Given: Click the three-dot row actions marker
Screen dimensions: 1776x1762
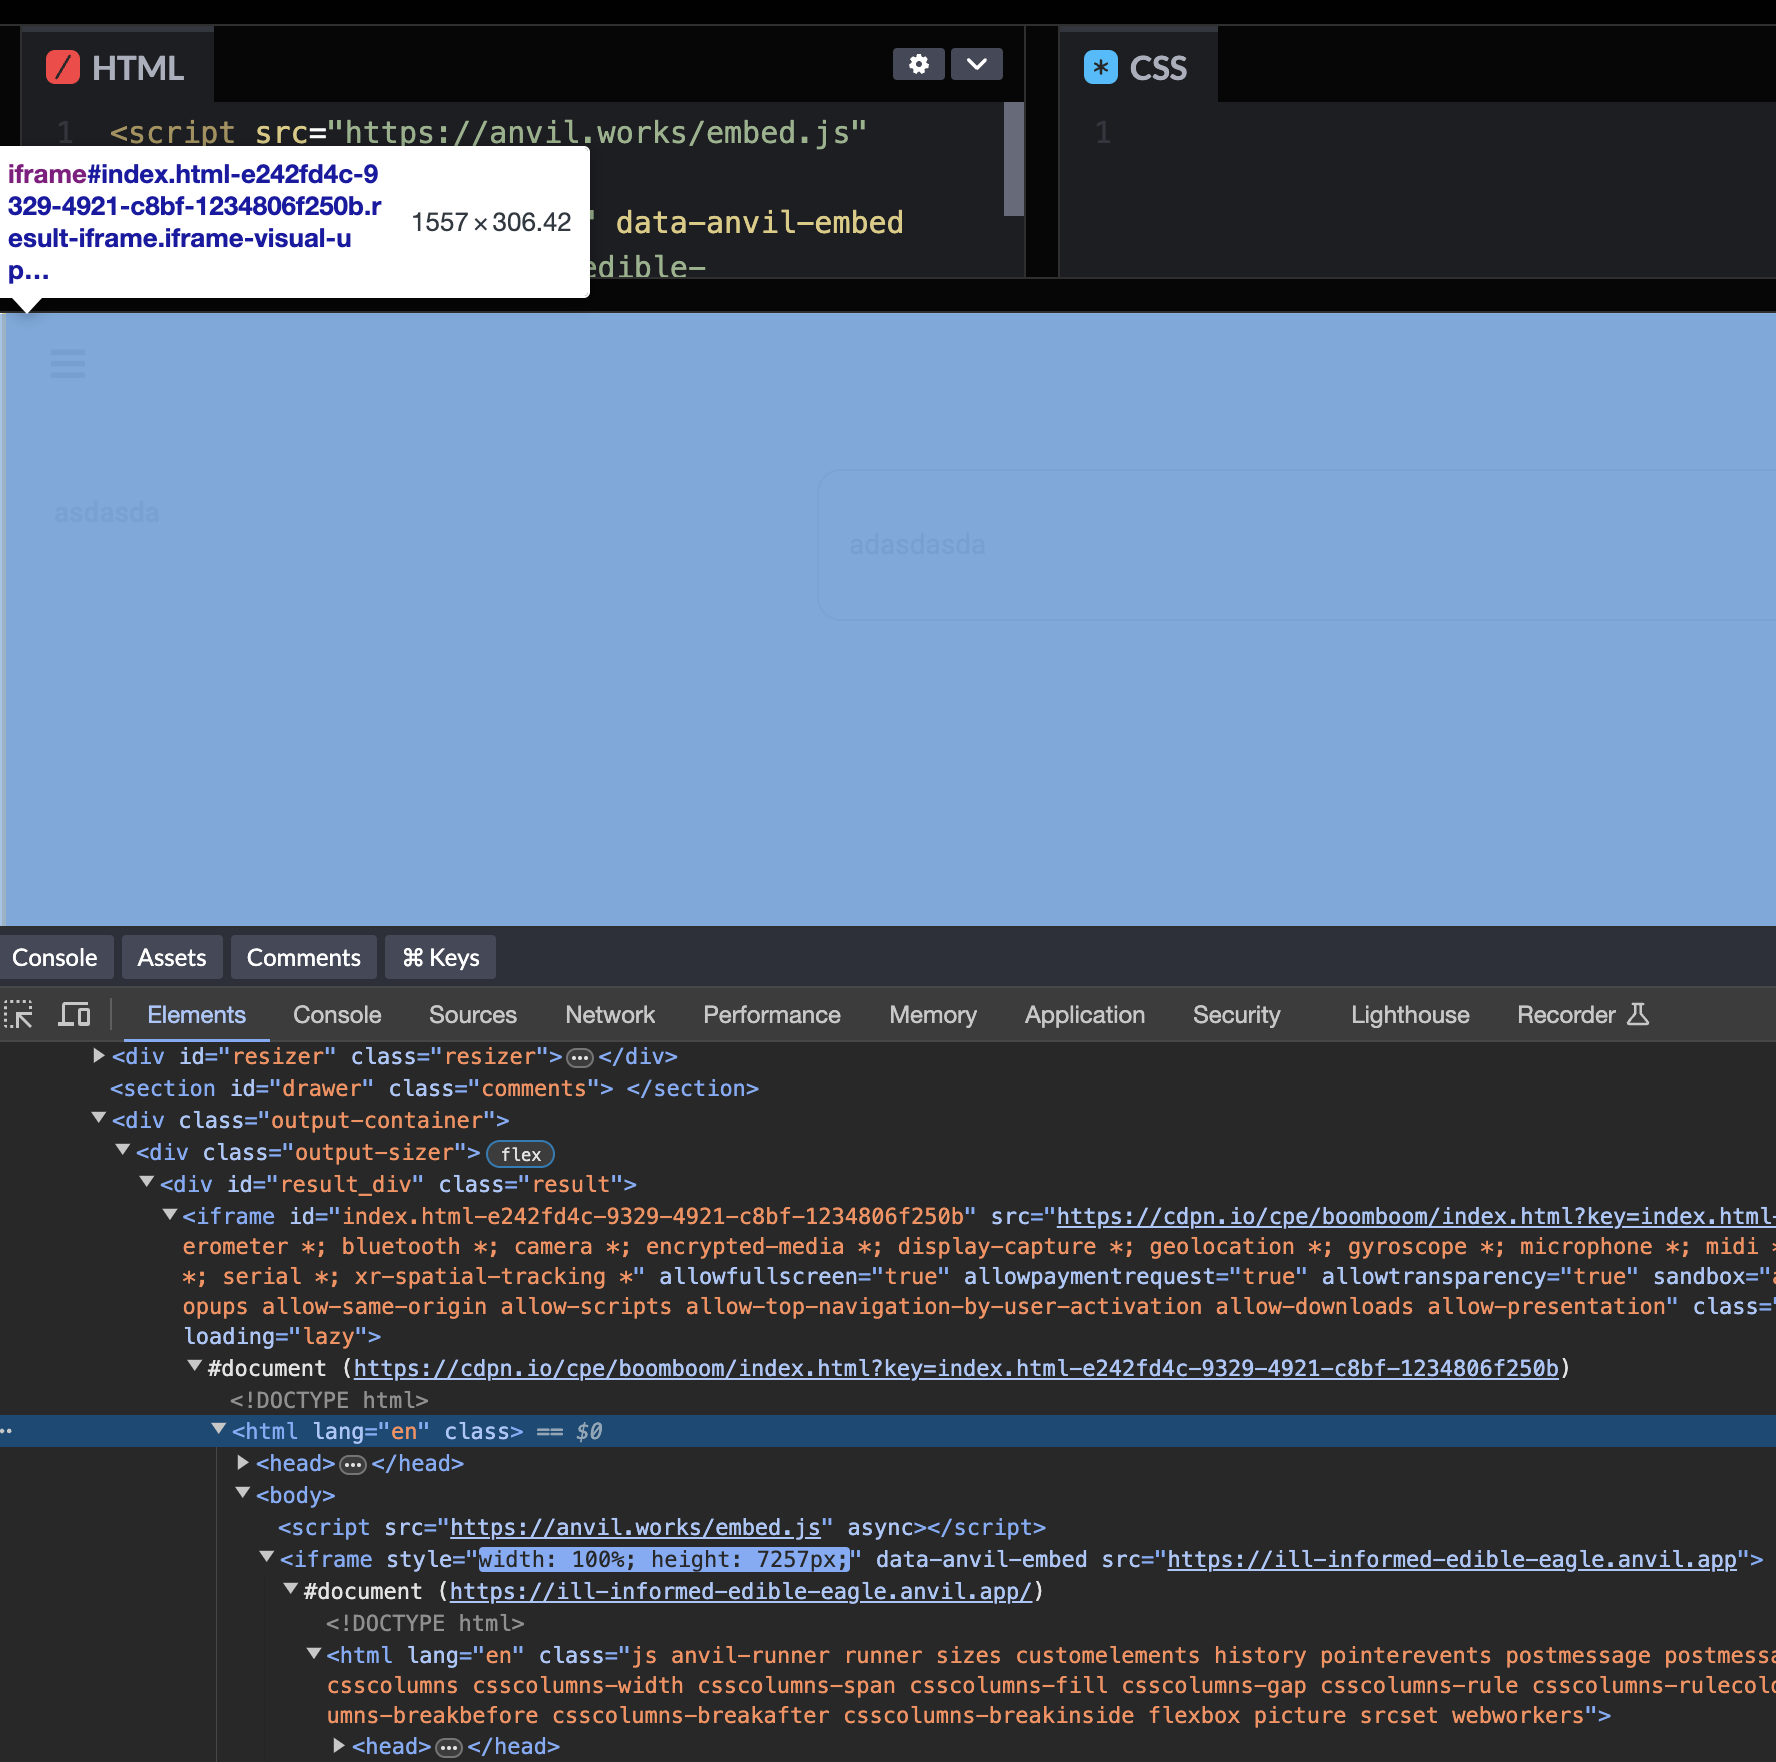Looking at the screenshot, I should [x=6, y=1431].
